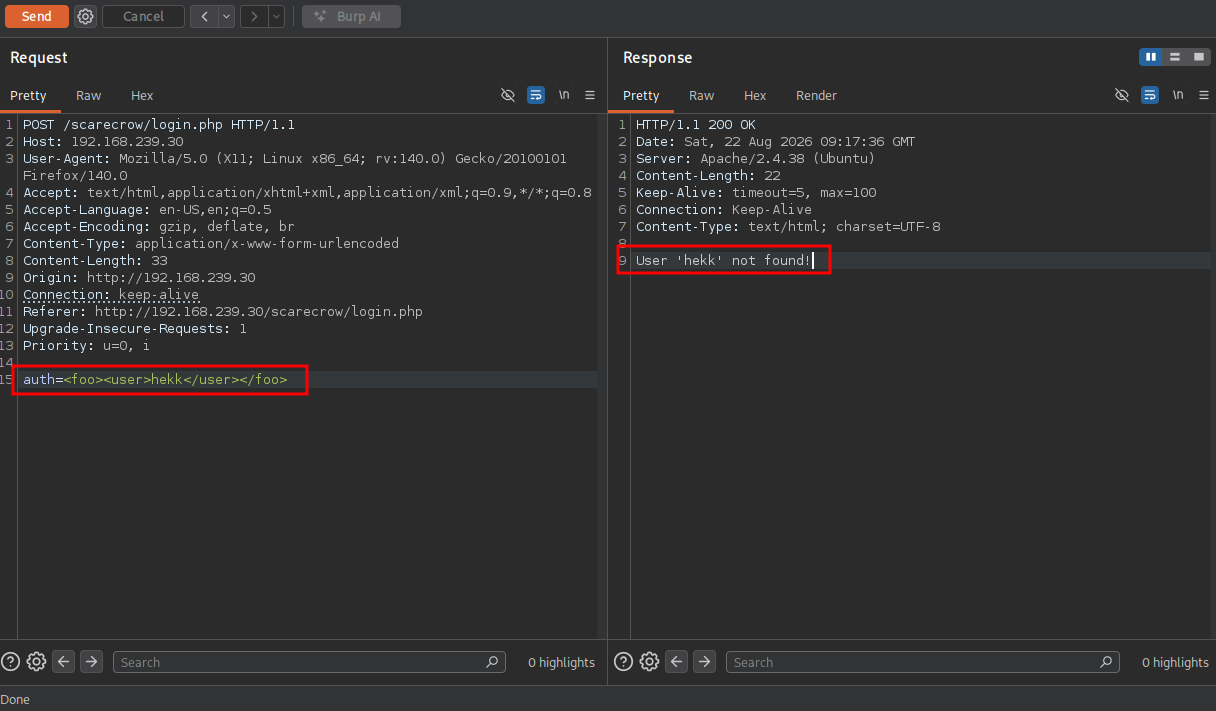Switch to the Request Hex tab
Image resolution: width=1216 pixels, height=711 pixels.
pyautogui.click(x=142, y=96)
